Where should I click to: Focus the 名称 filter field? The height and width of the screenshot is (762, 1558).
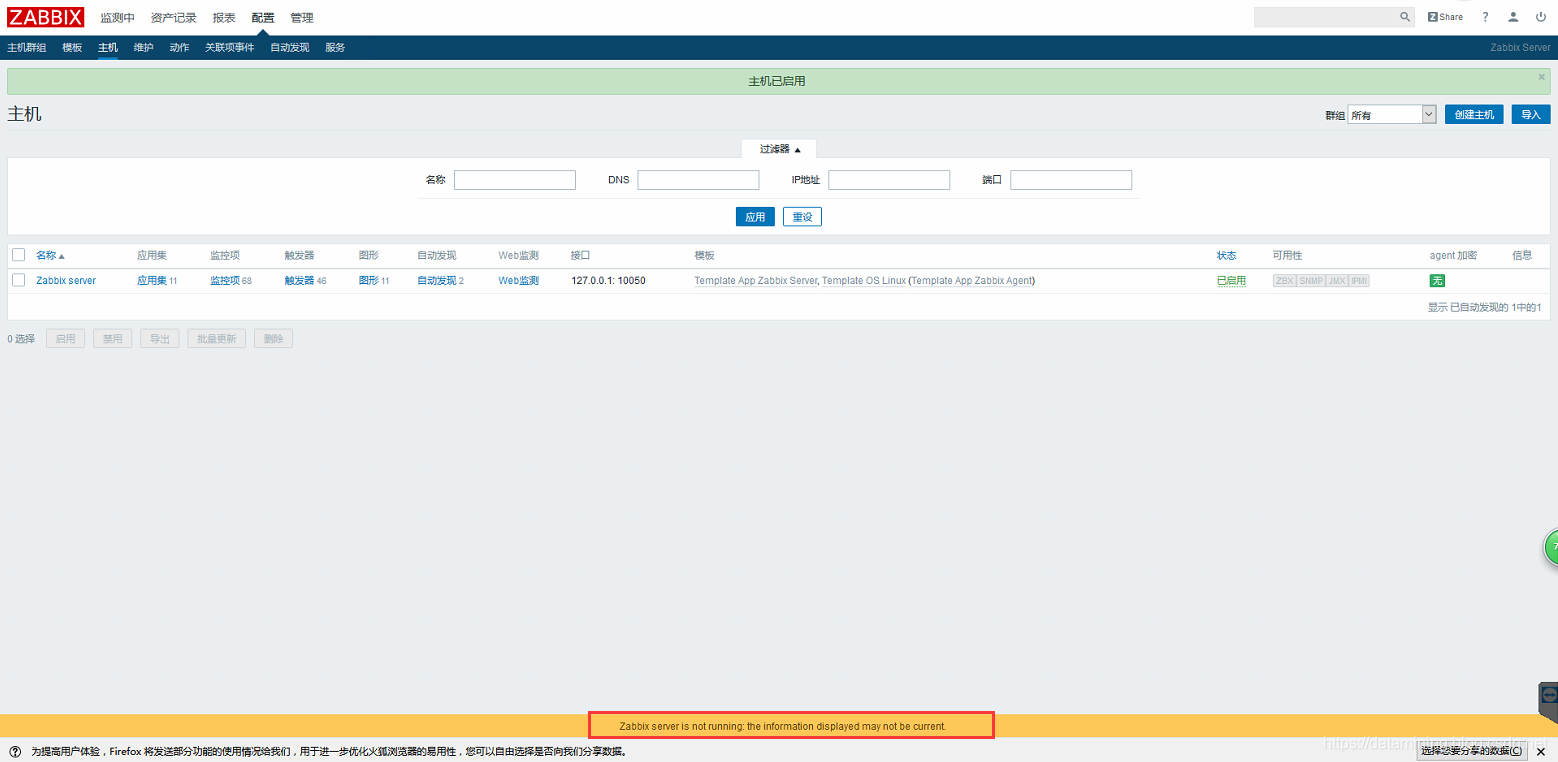515,180
